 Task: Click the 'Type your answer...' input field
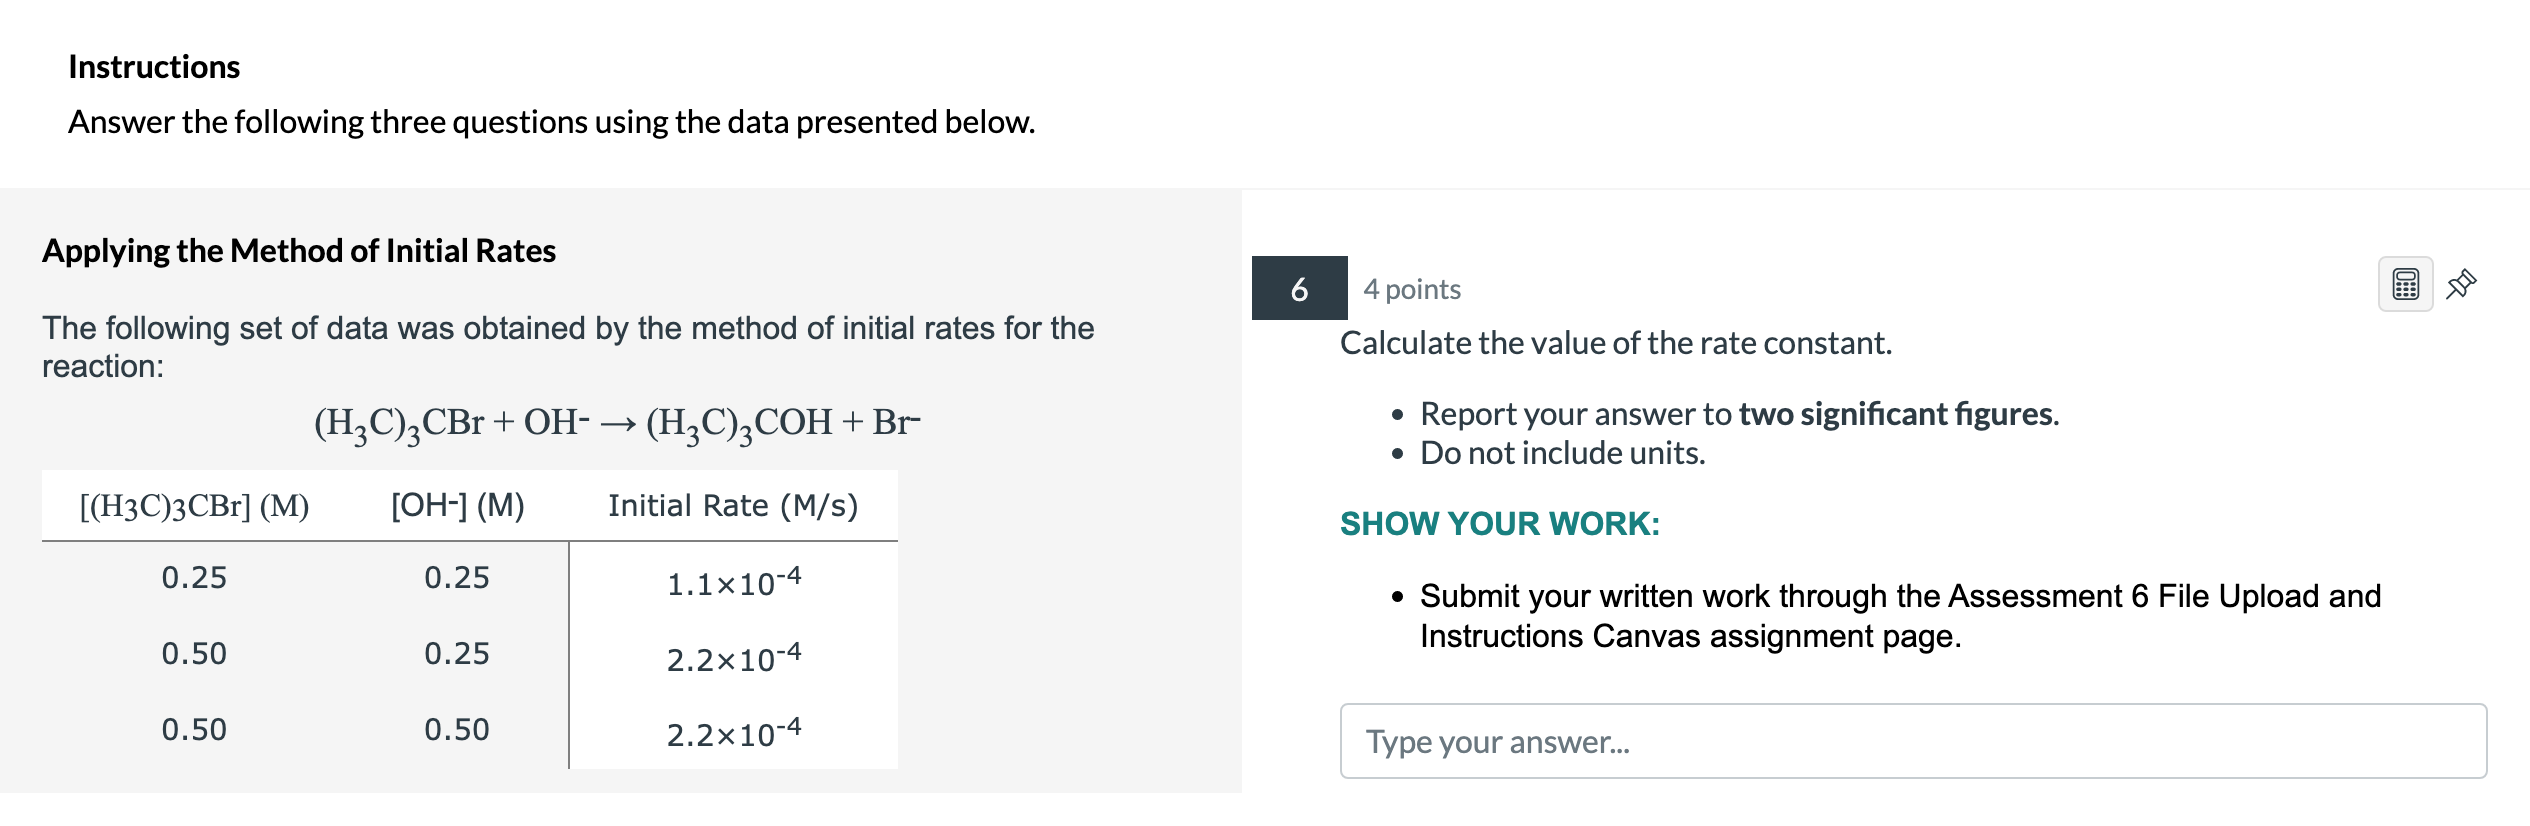coord(1912,741)
